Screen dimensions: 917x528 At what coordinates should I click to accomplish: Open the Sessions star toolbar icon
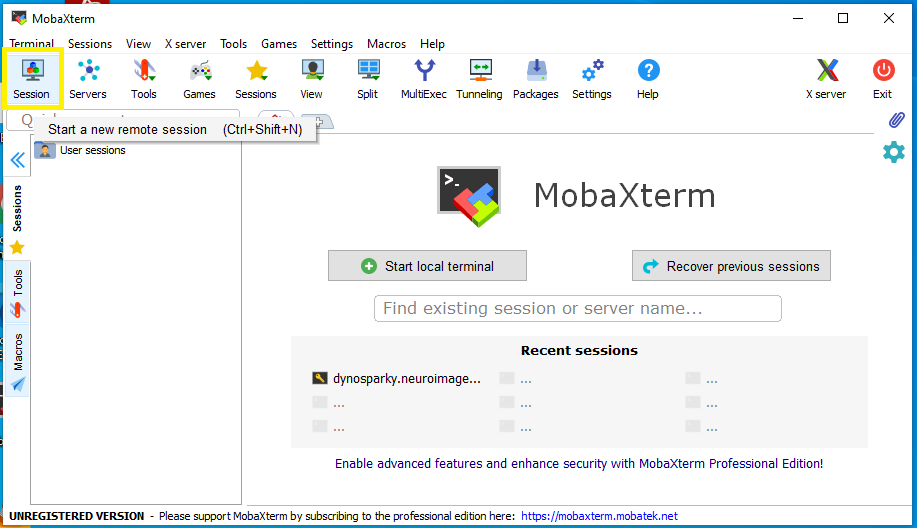256,79
